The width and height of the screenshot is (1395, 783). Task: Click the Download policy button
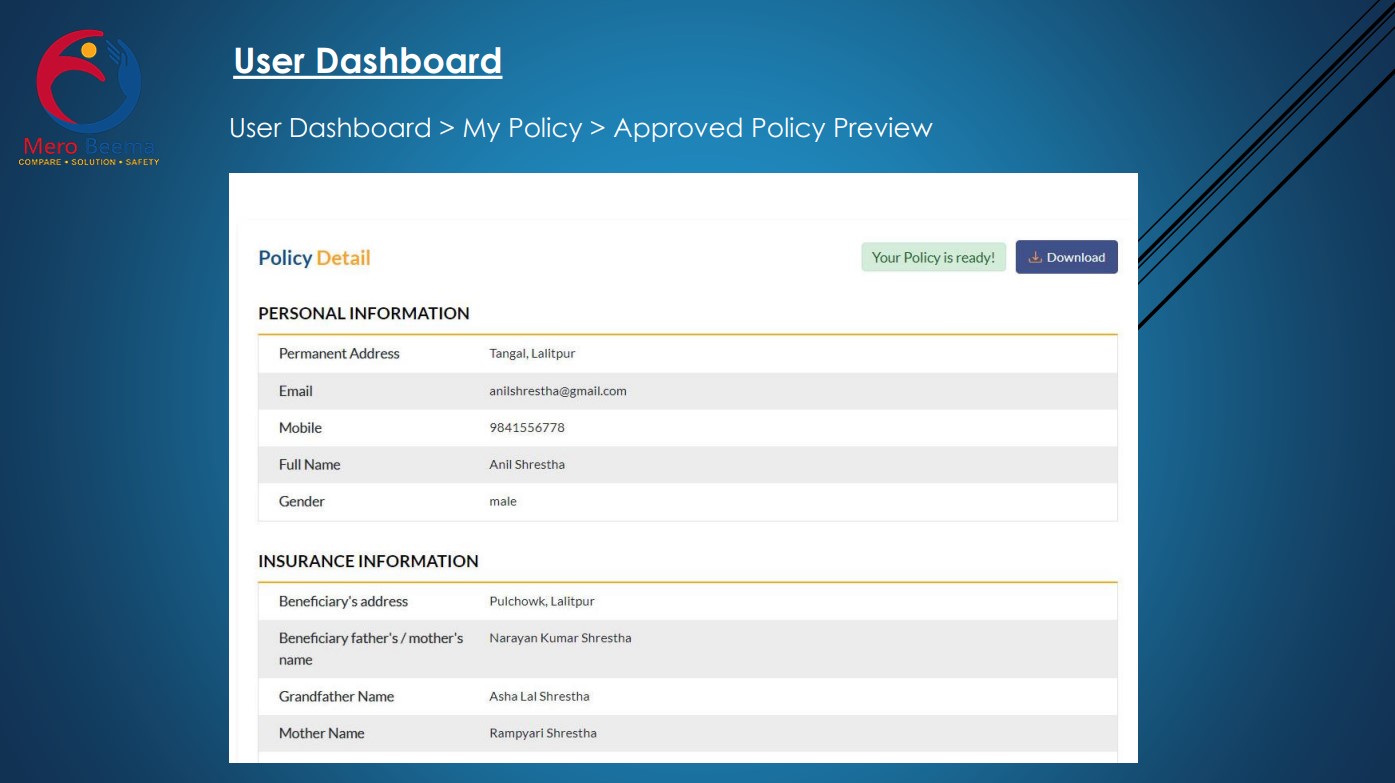pyautogui.click(x=1066, y=257)
